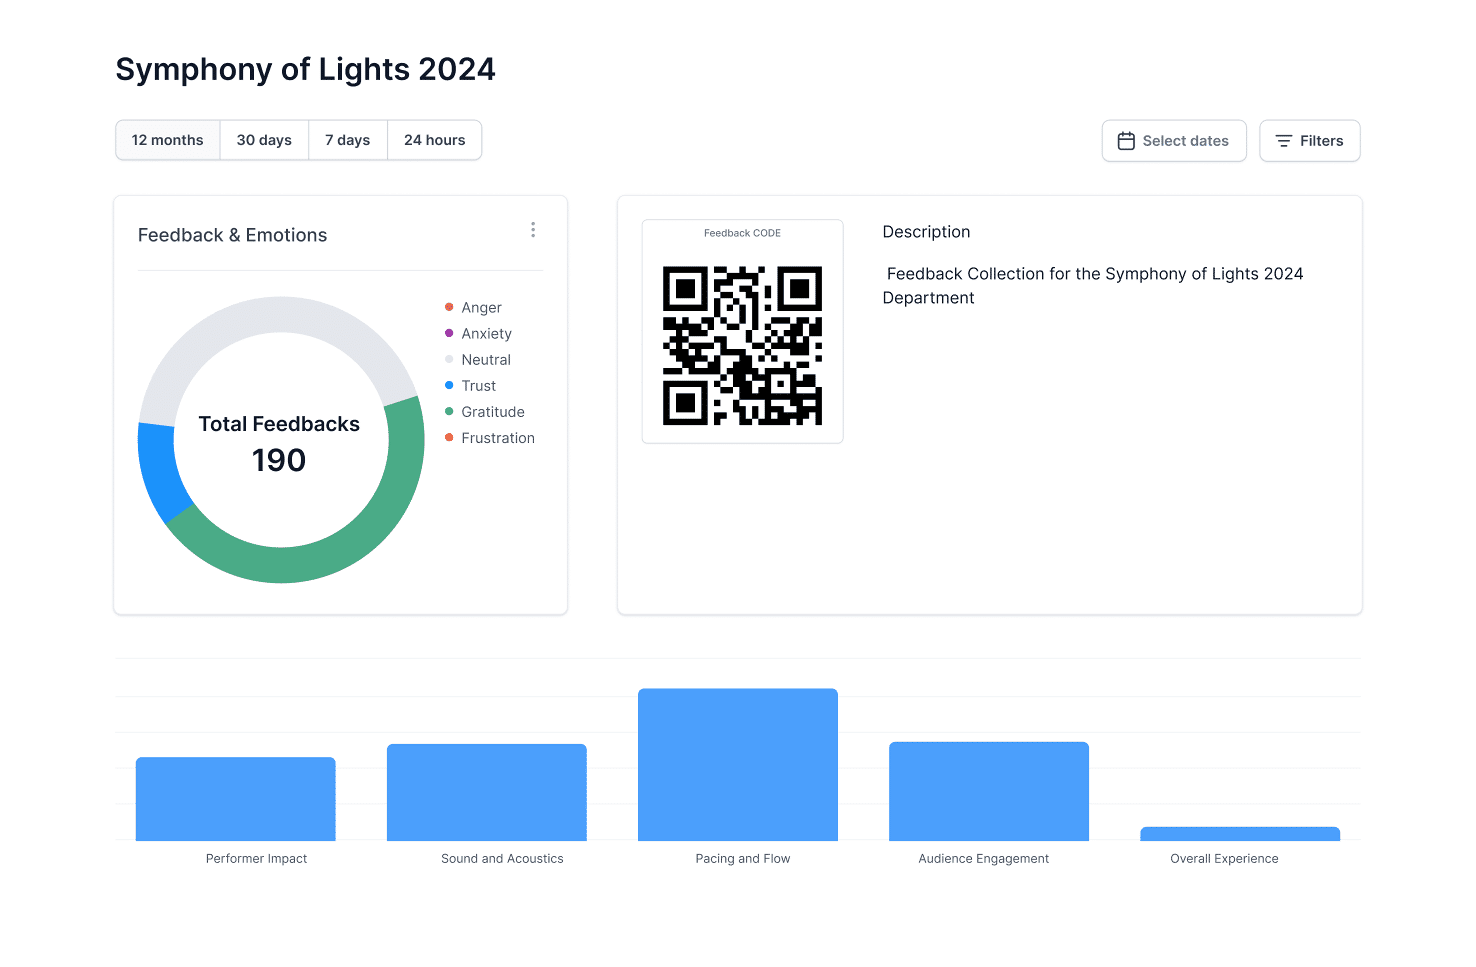Select the Performer Impact bar
Image resolution: width=1476 pixels, height=967 pixels.
click(236, 799)
